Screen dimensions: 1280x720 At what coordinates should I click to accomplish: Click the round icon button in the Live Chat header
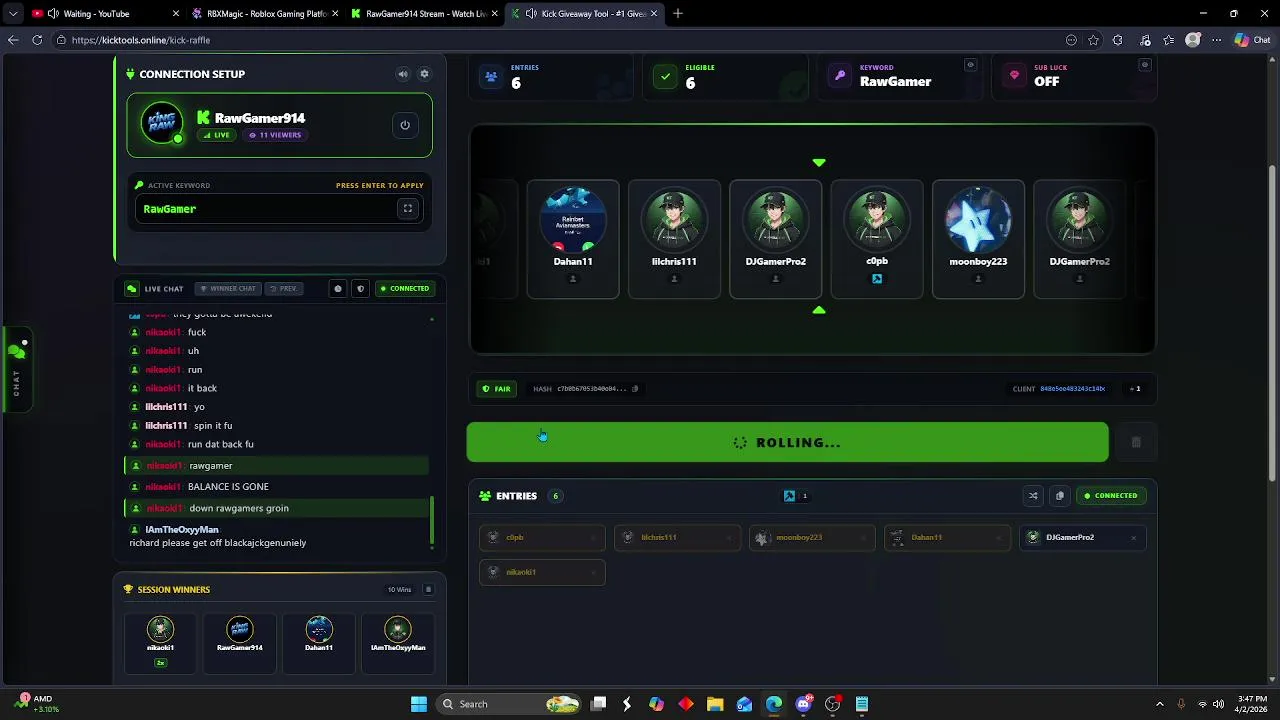click(x=338, y=288)
